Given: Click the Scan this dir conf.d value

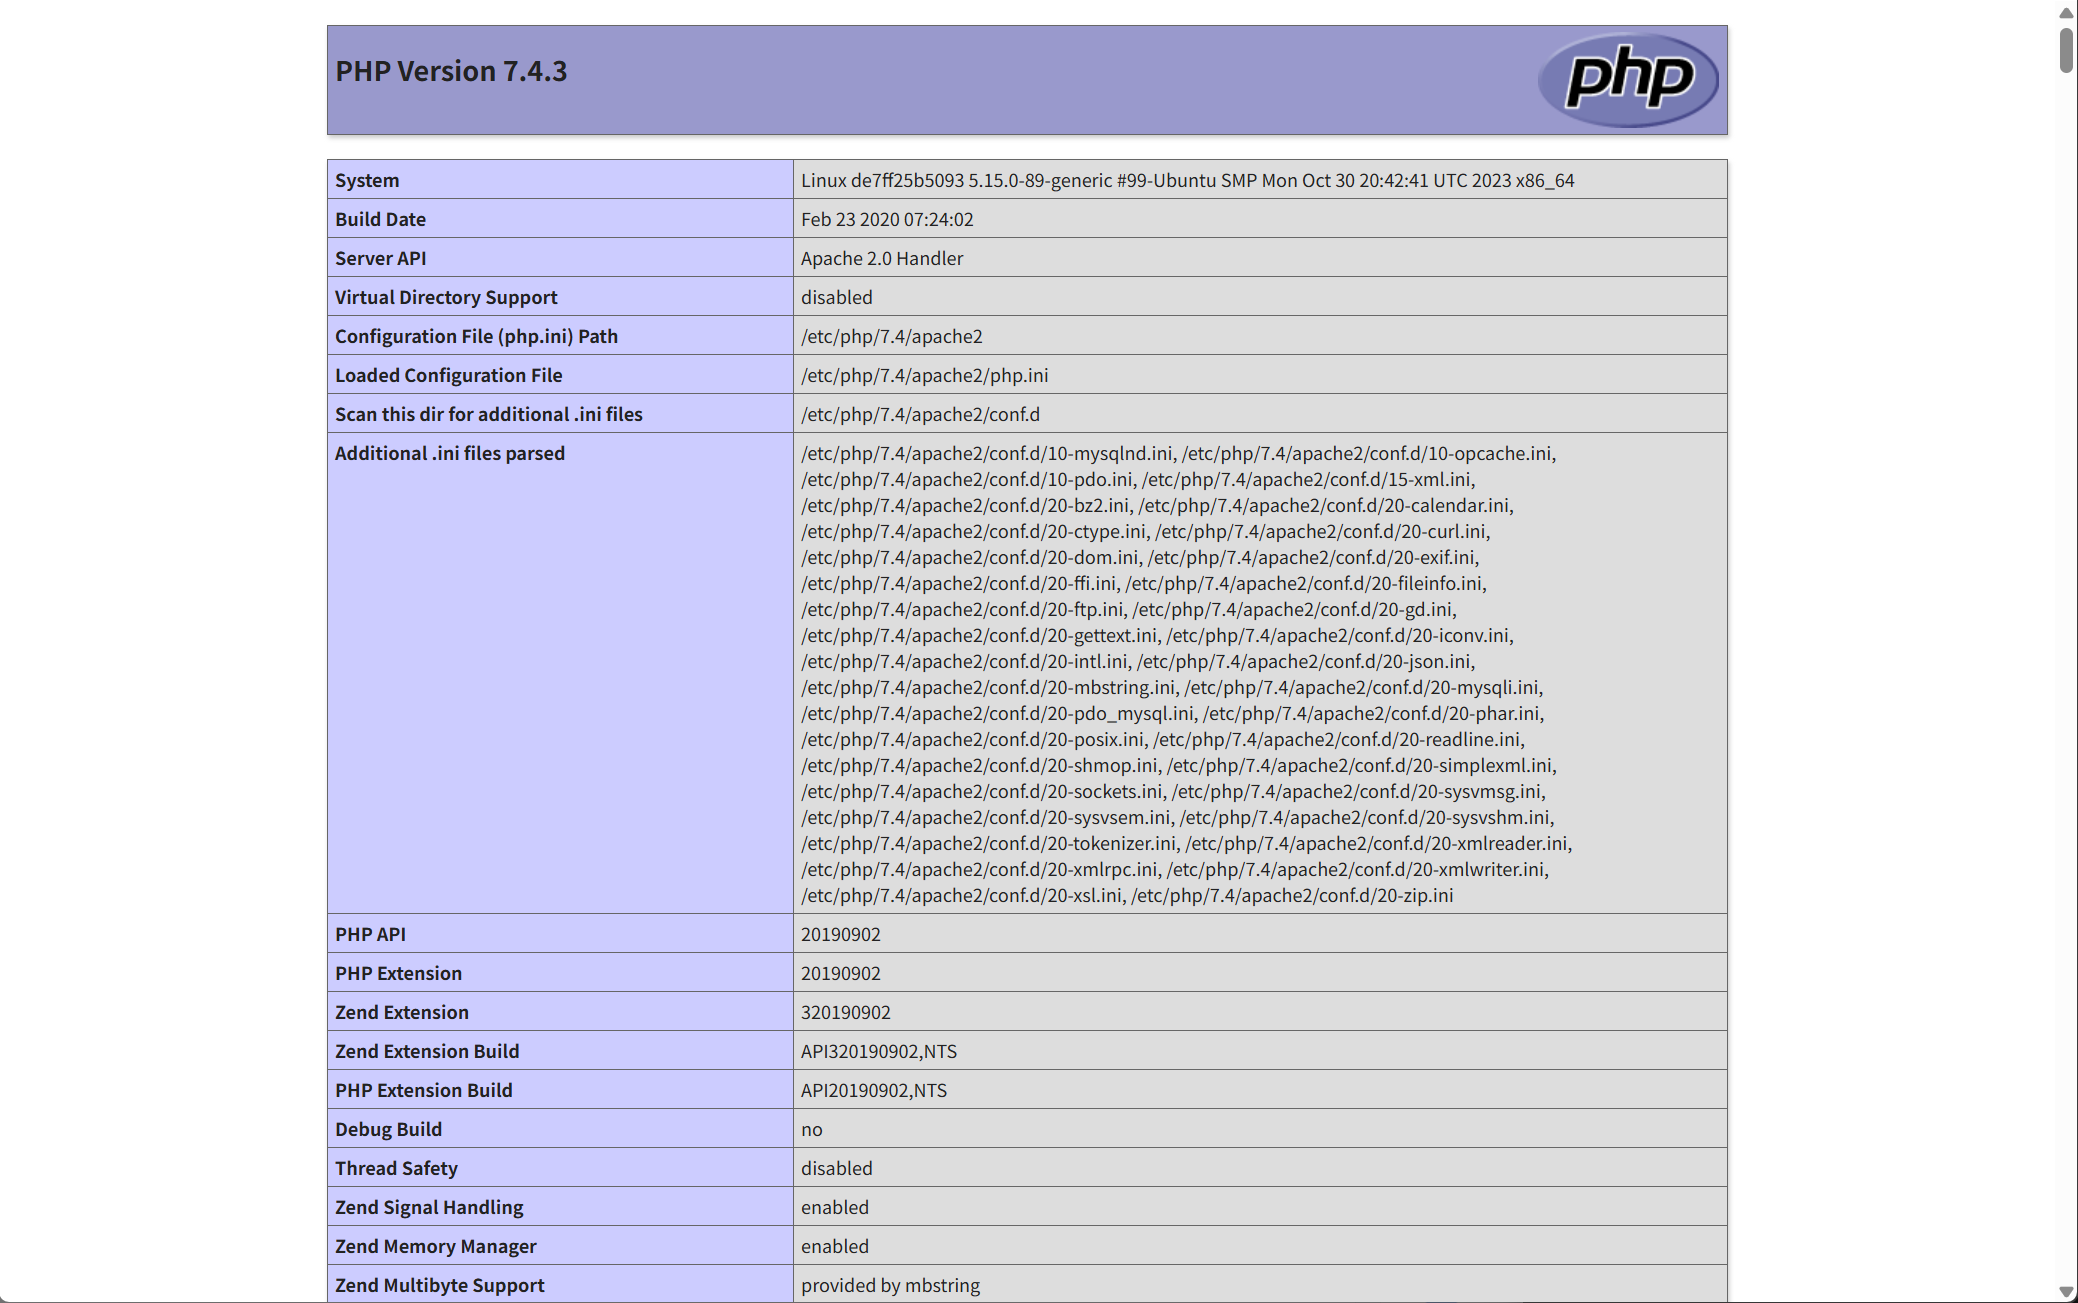Looking at the screenshot, I should point(920,414).
